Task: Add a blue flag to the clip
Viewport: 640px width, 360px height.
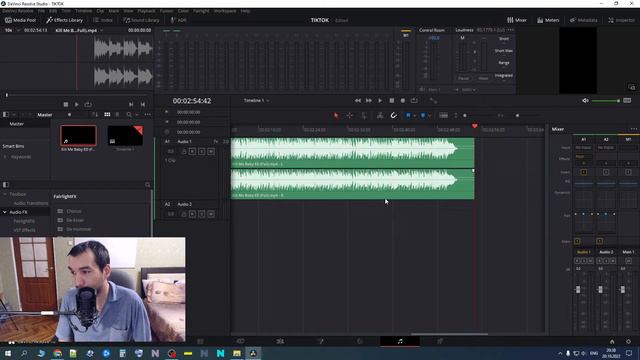Action: (408, 116)
